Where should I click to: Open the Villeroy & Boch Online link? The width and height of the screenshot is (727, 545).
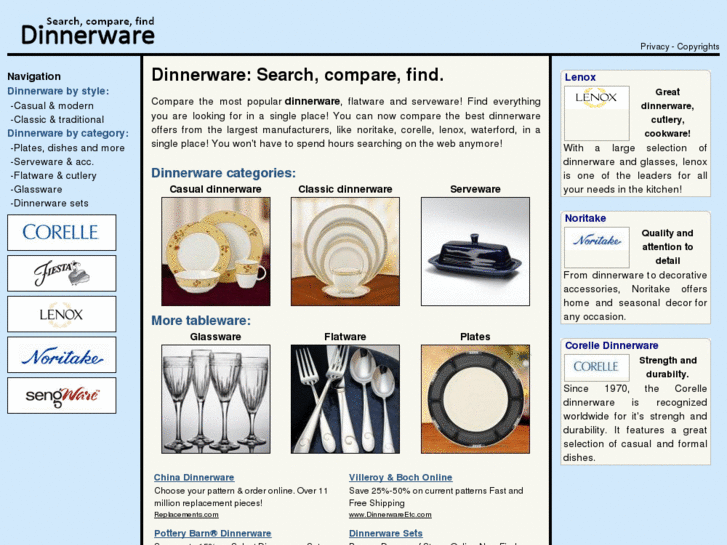401,477
